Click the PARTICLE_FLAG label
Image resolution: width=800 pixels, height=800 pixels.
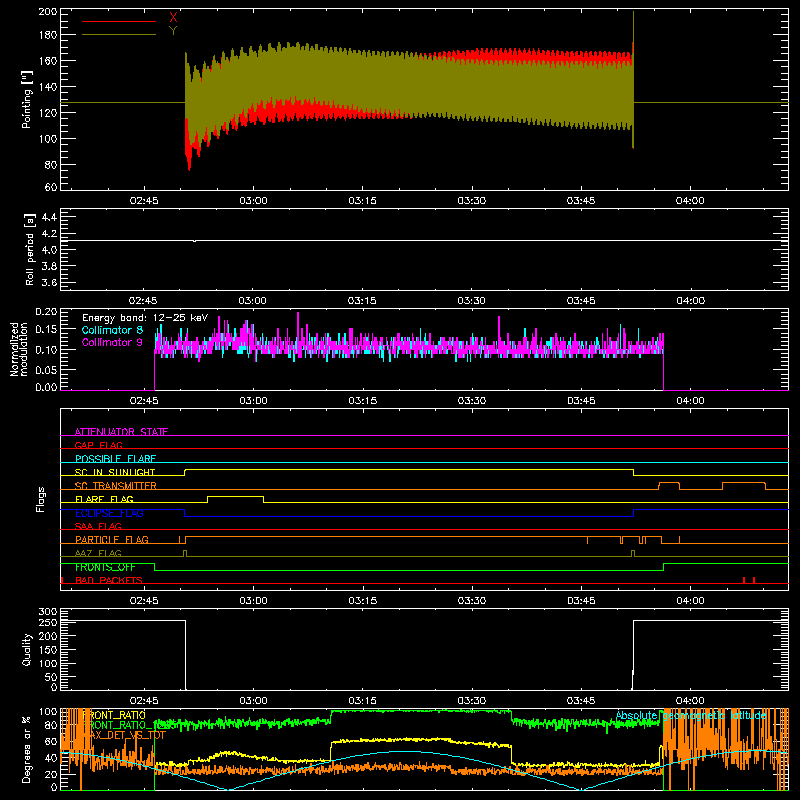[x=112, y=539]
